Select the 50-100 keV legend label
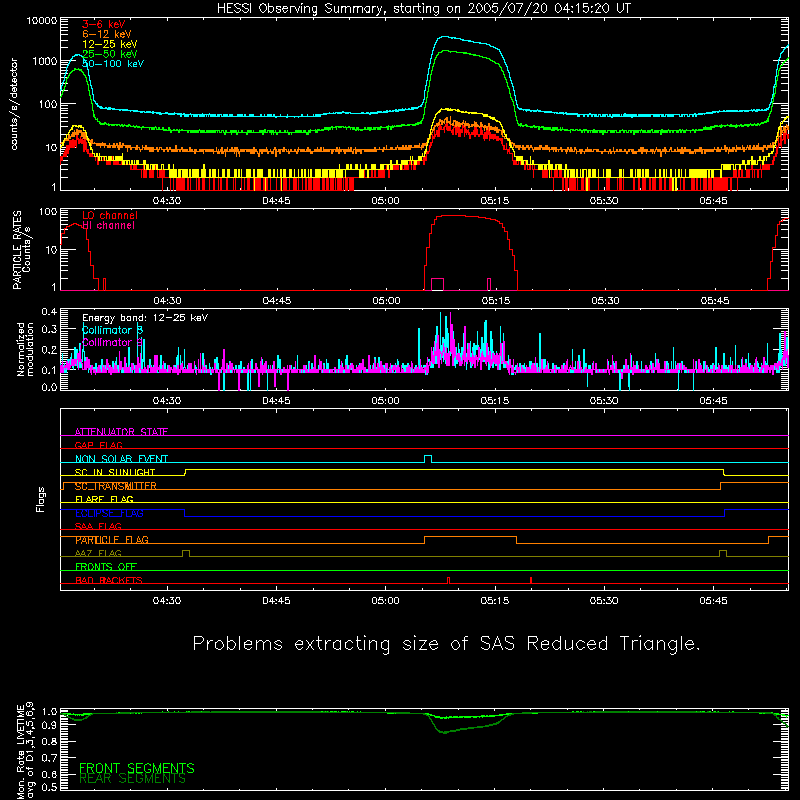 coord(113,64)
